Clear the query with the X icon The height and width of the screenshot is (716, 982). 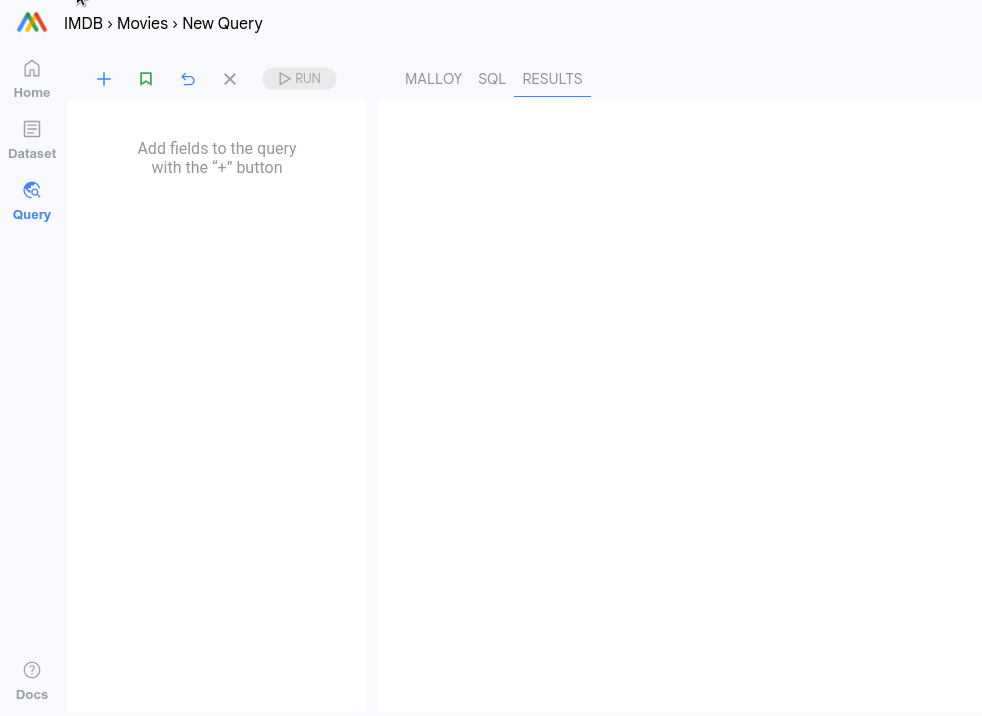coord(230,79)
